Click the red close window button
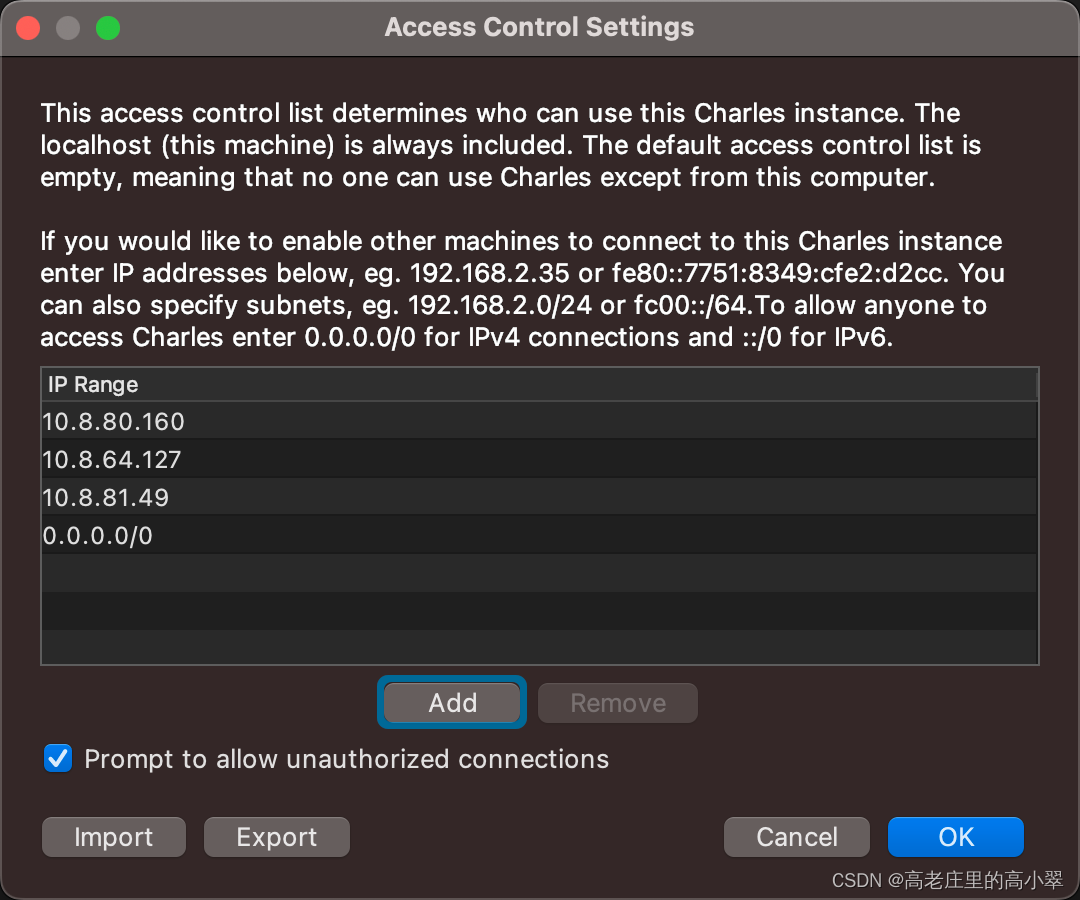Image resolution: width=1080 pixels, height=900 pixels. pos(28,28)
